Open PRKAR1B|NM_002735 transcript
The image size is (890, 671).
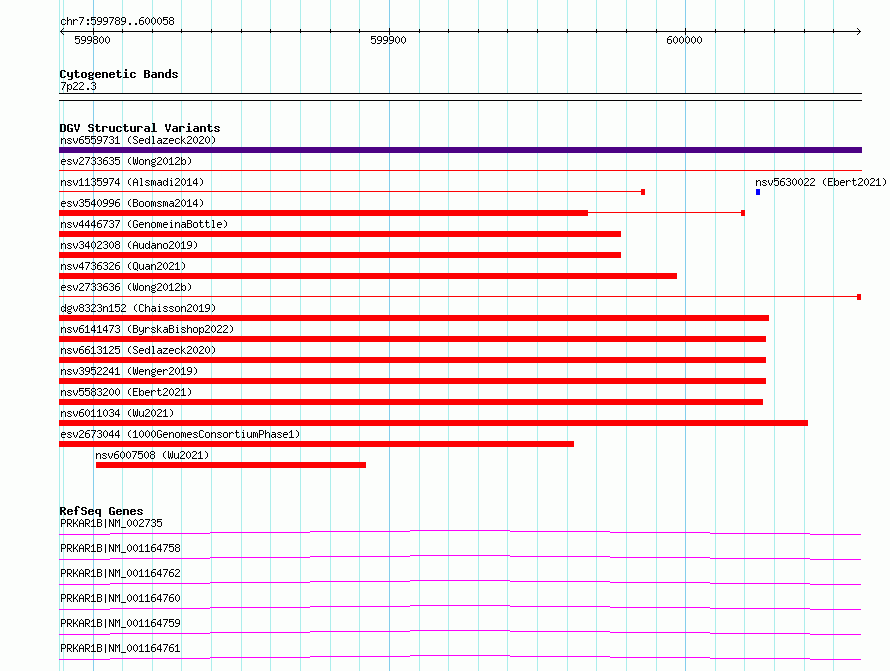pyautogui.click(x=111, y=523)
